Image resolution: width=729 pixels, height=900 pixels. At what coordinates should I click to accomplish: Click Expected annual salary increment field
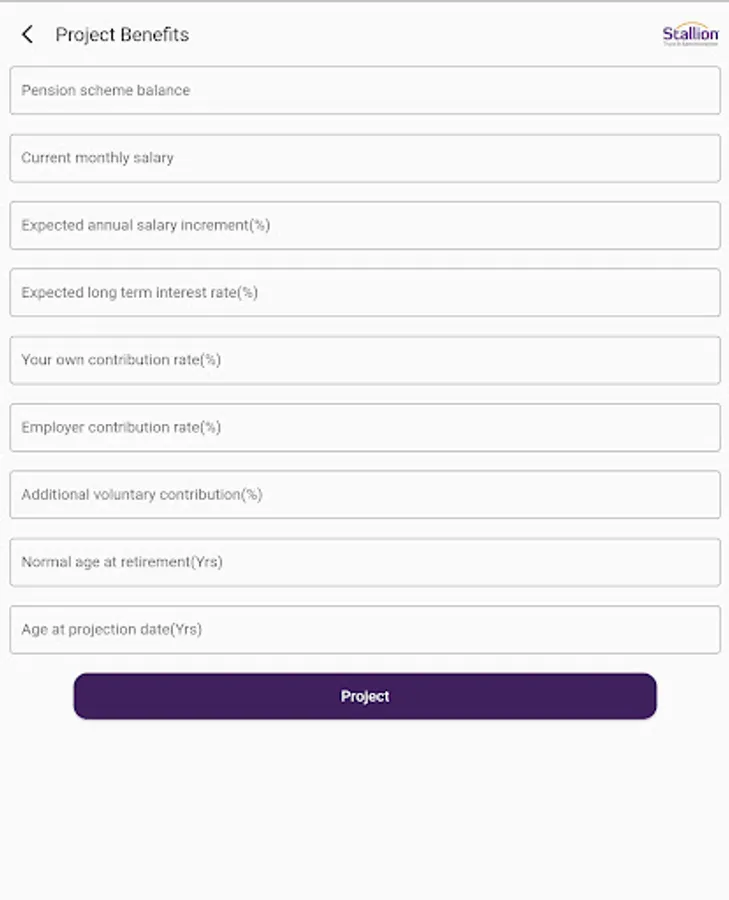point(365,225)
